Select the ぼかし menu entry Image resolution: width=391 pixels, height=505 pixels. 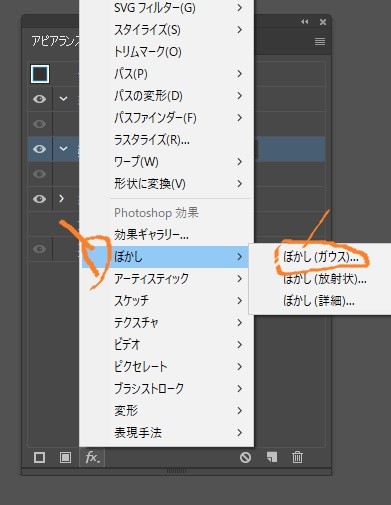pos(166,257)
